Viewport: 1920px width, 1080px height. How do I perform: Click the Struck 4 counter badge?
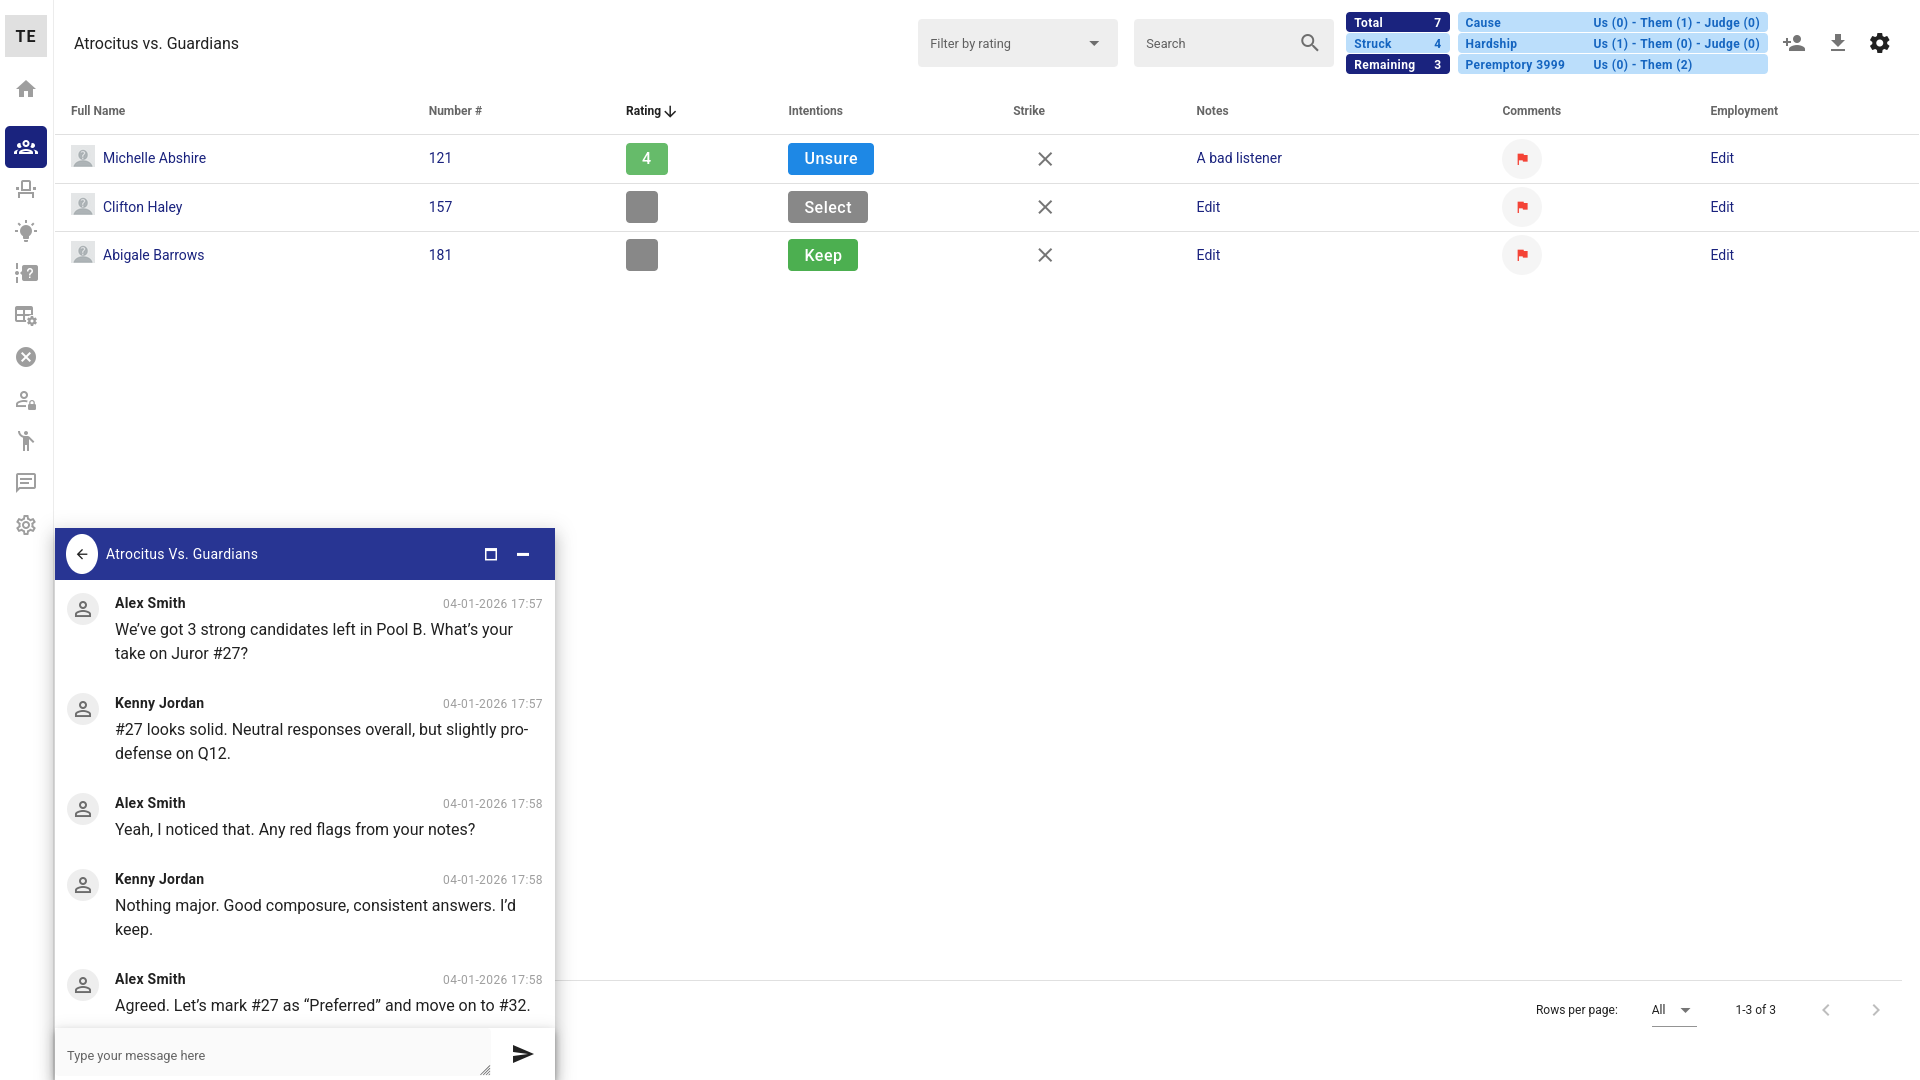pos(1398,43)
